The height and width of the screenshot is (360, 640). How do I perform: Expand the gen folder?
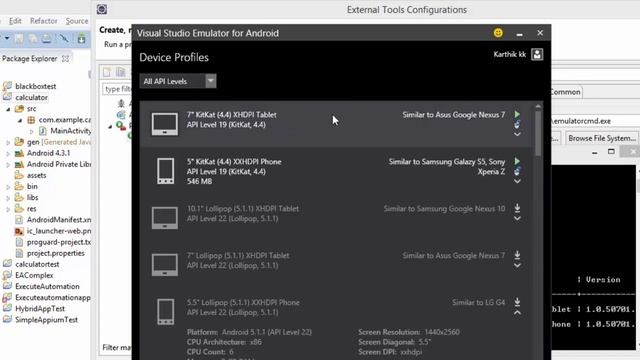point(8,142)
